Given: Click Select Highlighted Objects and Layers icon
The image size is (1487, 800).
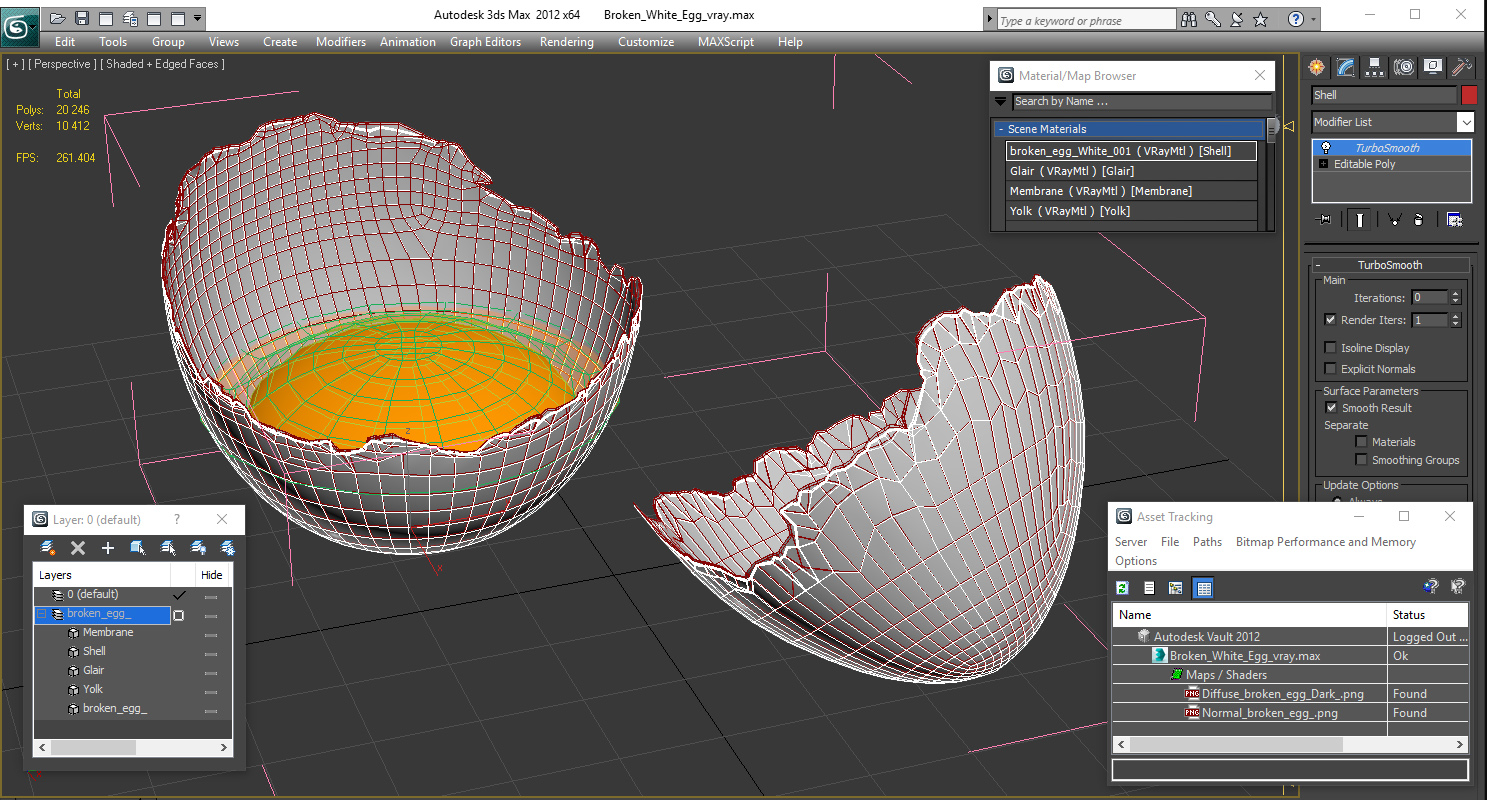Looking at the screenshot, I should click(138, 548).
